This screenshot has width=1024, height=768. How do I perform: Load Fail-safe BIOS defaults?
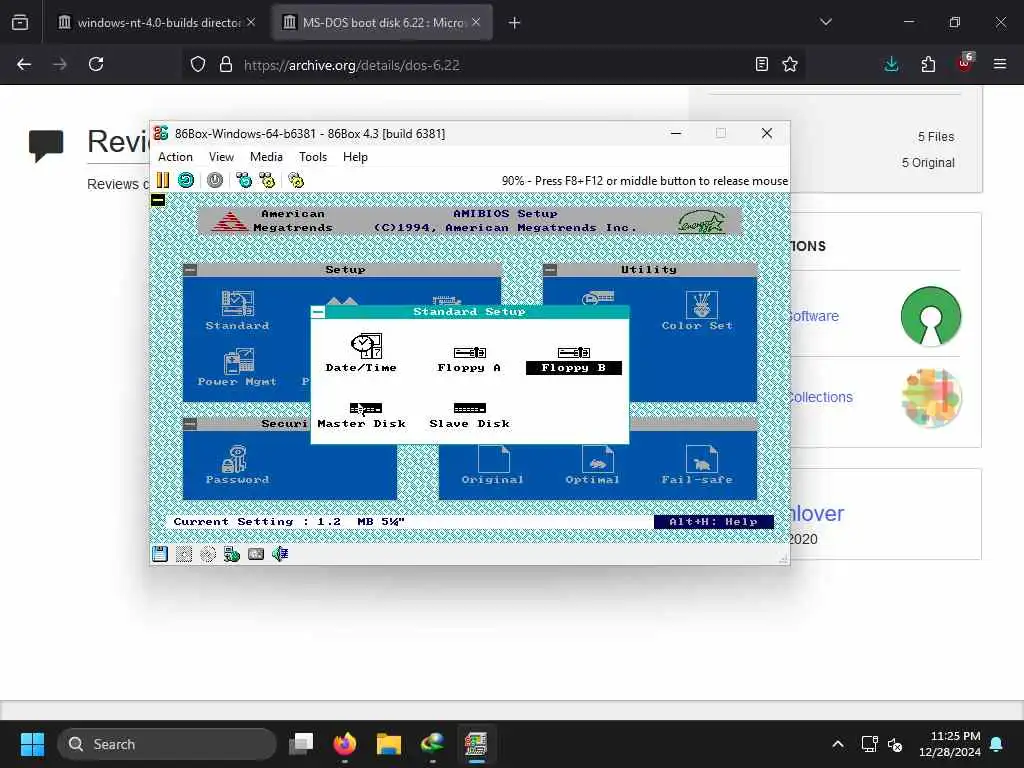click(x=697, y=465)
